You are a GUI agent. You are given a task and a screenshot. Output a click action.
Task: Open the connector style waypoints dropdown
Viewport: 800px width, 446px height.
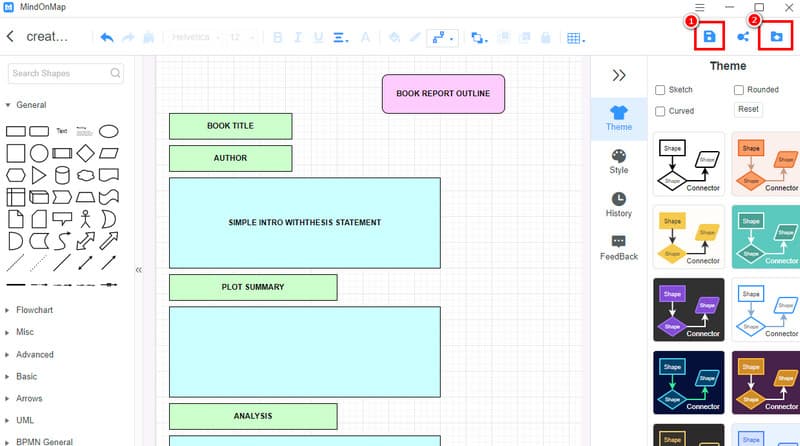(x=441, y=38)
